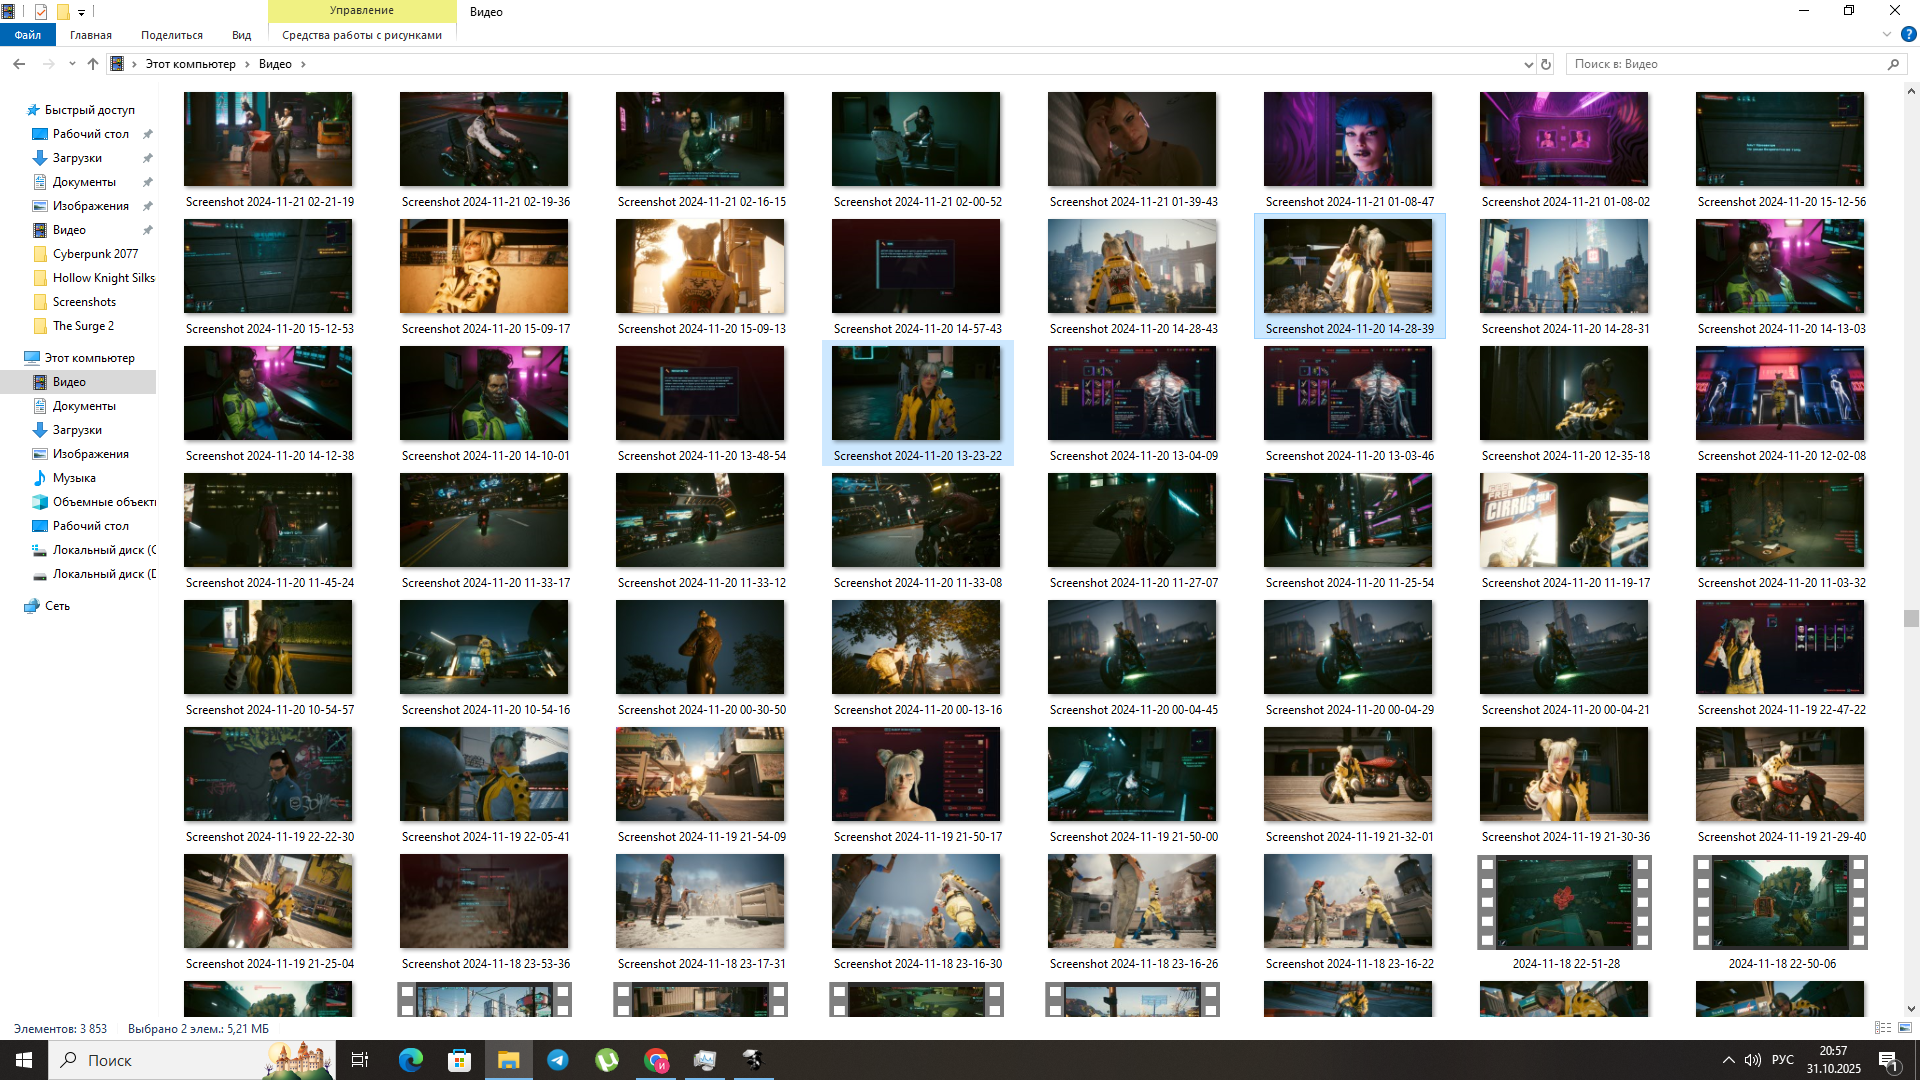Open Microsoft Edge from the taskbar
The height and width of the screenshot is (1080, 1920).
(x=411, y=1060)
